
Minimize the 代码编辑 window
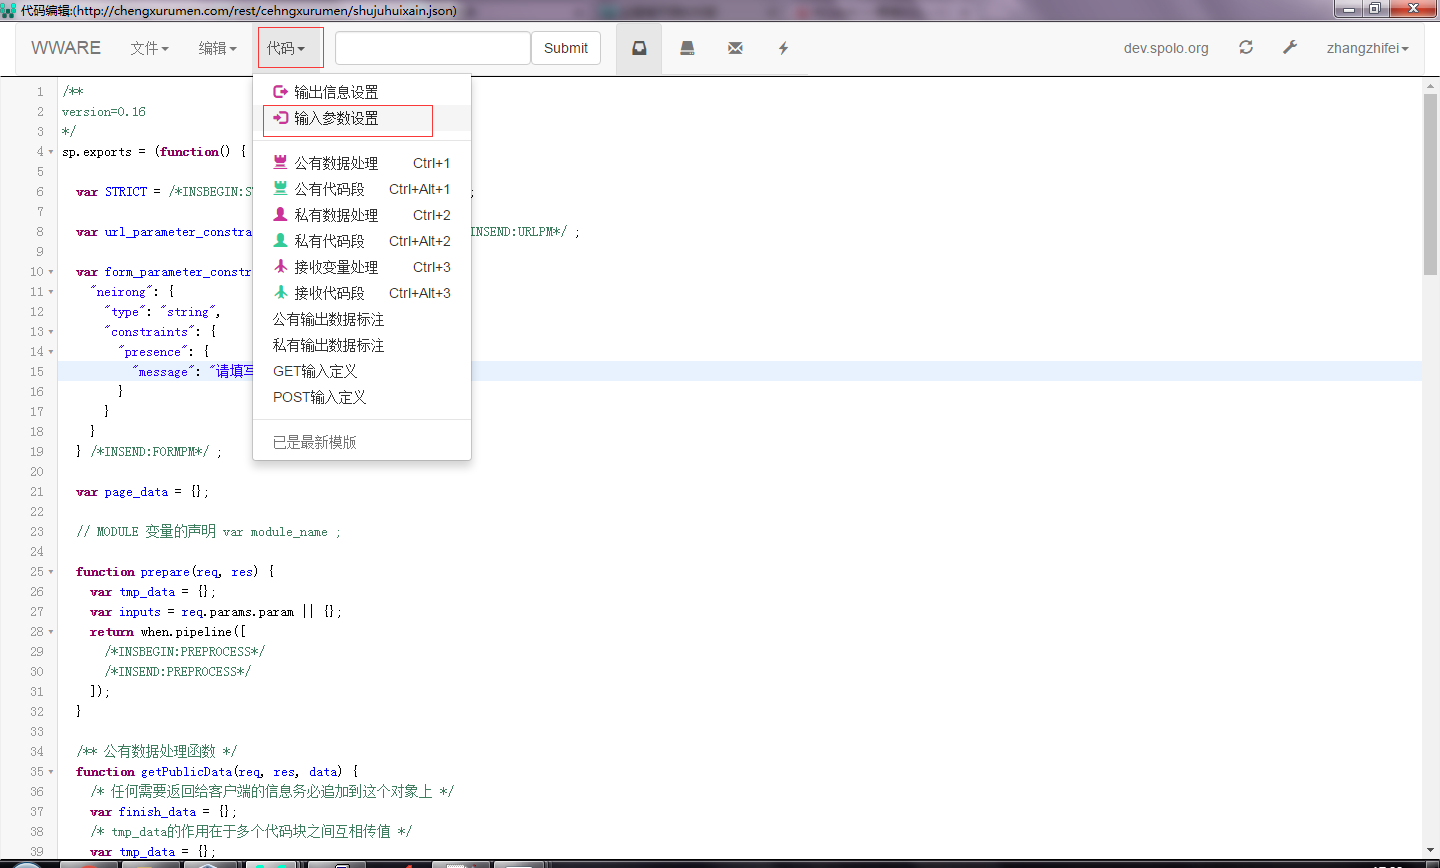tap(1349, 9)
